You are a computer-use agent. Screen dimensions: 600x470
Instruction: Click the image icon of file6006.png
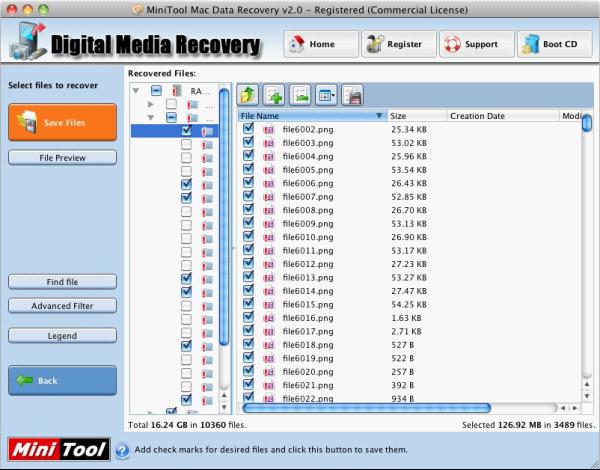point(269,184)
